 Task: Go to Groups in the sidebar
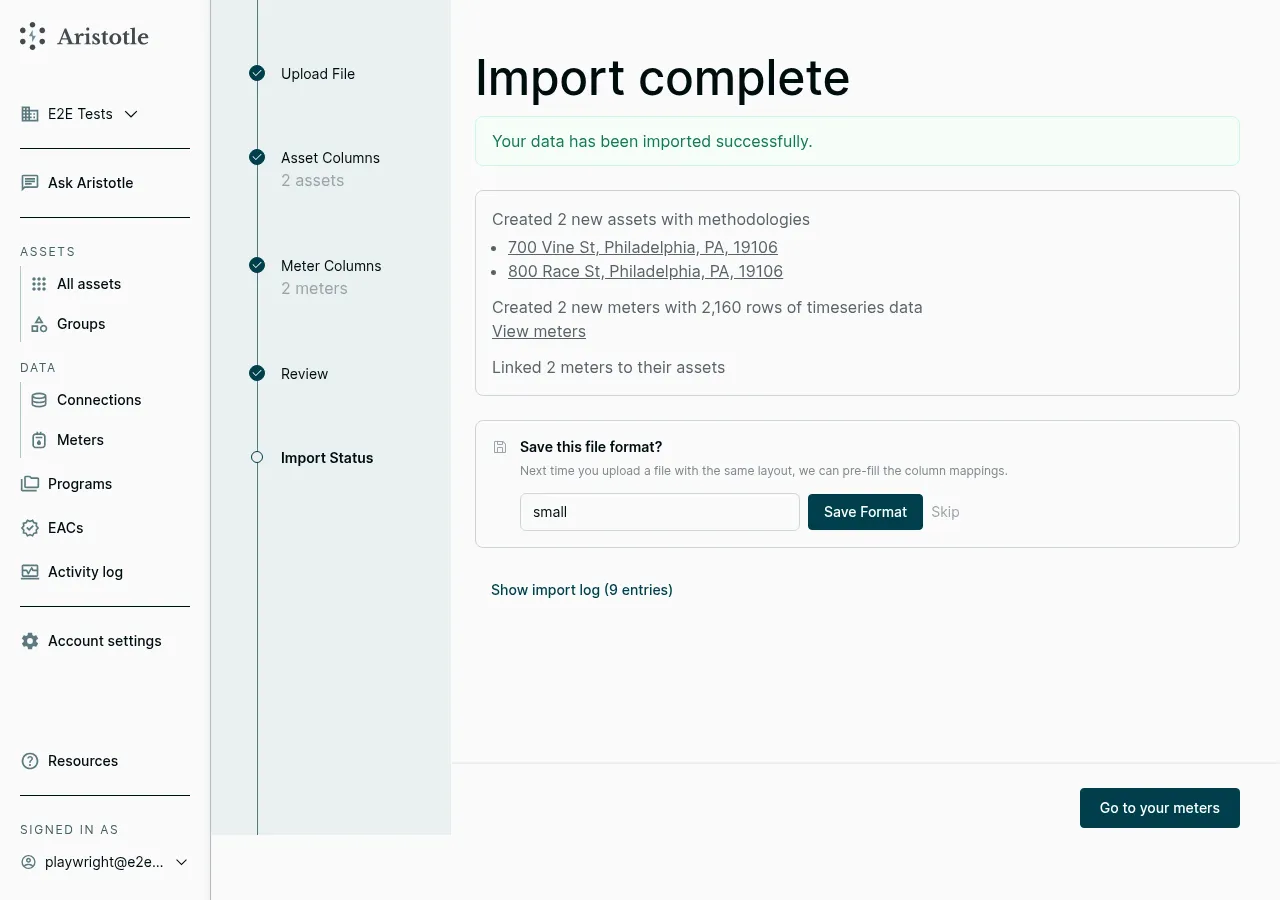(81, 324)
